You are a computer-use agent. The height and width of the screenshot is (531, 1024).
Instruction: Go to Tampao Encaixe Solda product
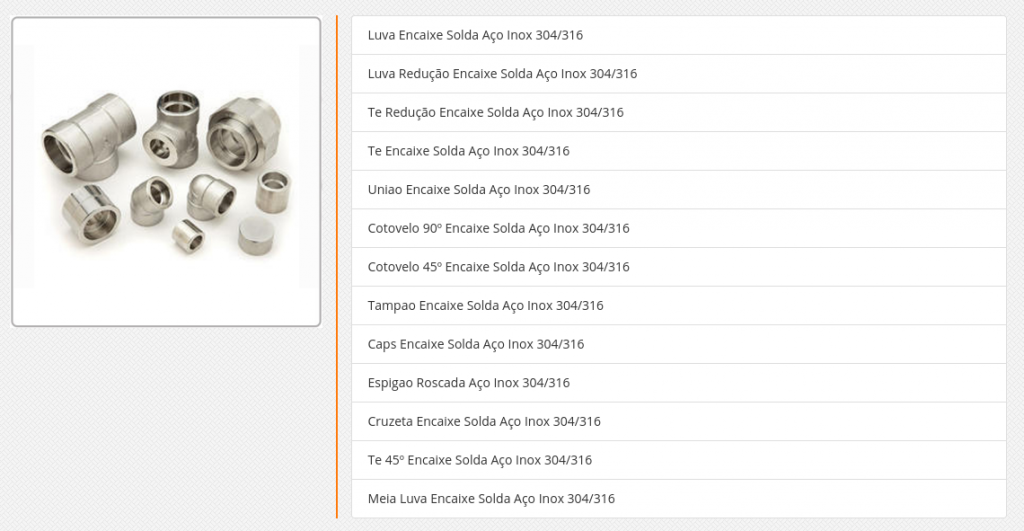[x=485, y=306]
